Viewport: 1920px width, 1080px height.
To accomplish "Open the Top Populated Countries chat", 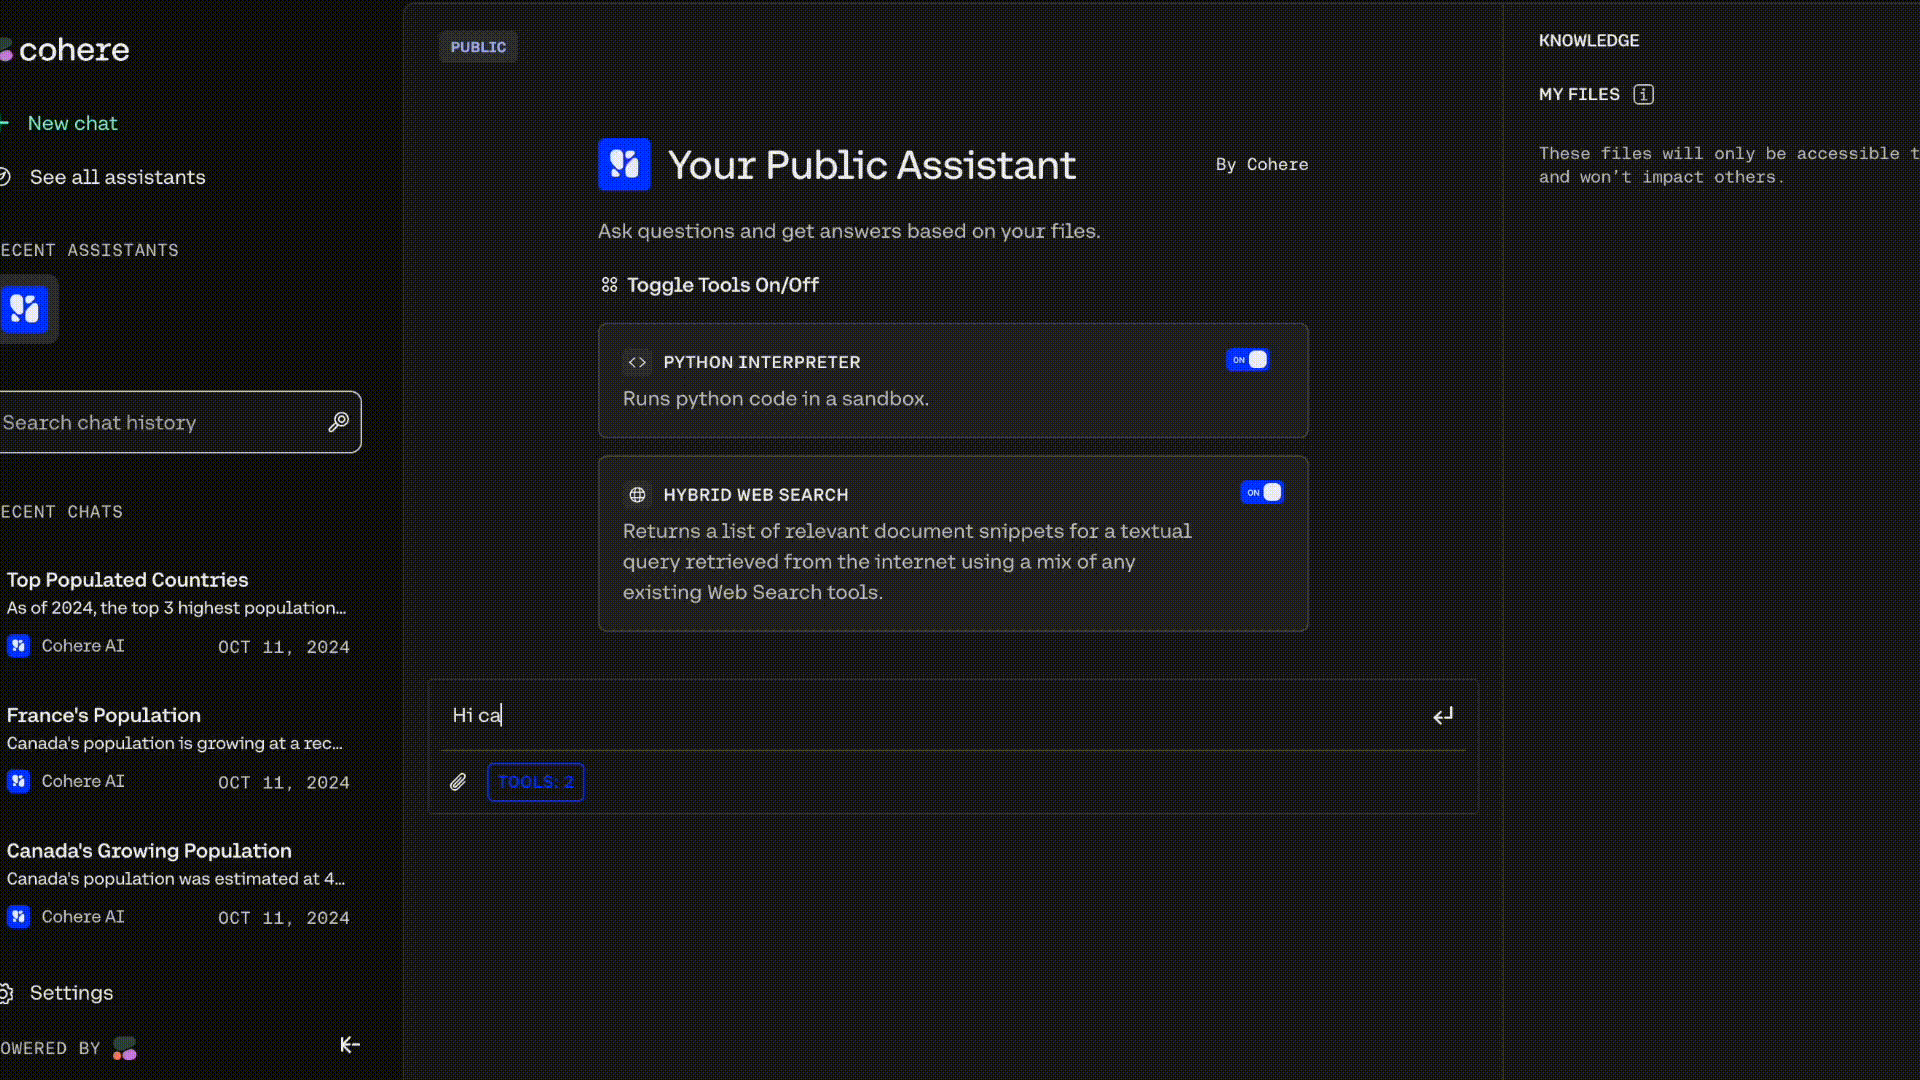I will 127,580.
